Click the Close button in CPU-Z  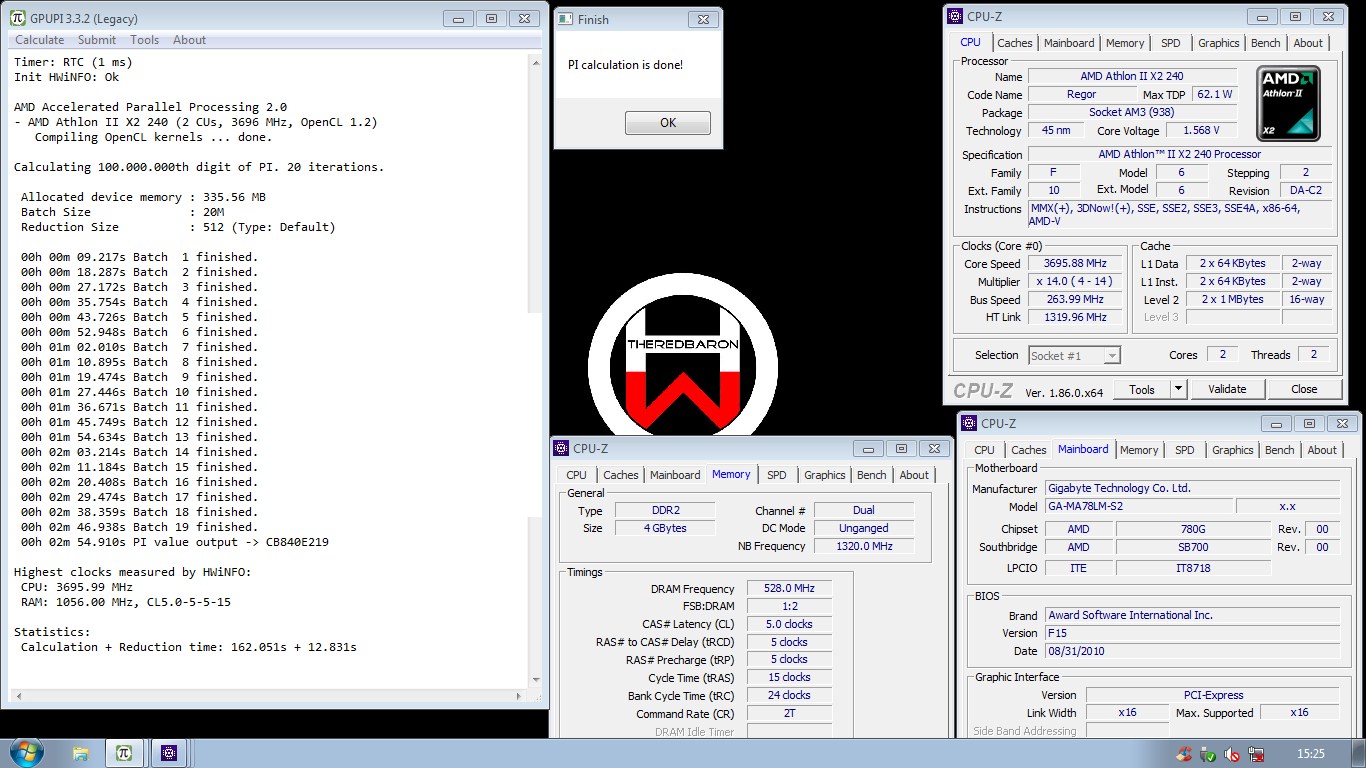coord(1304,389)
